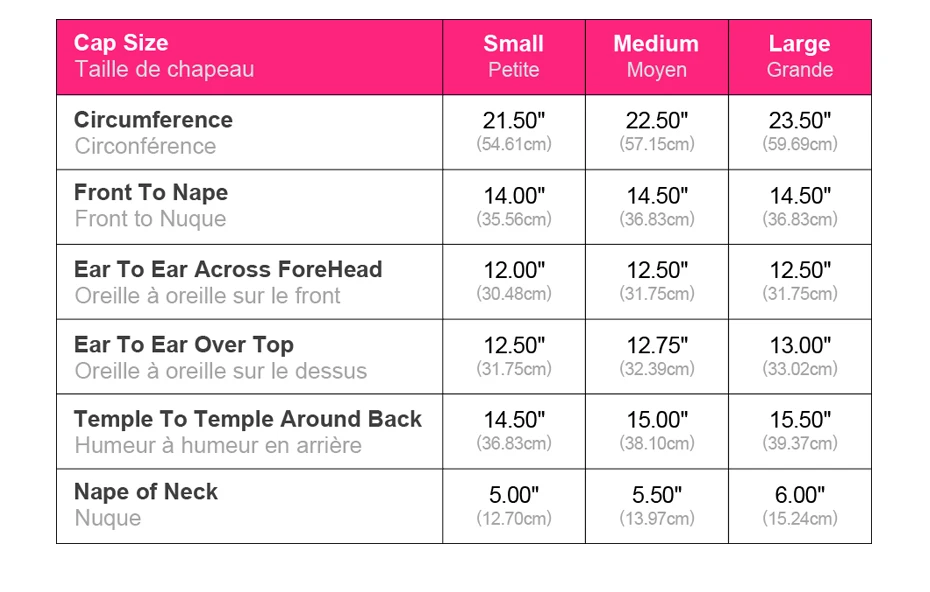Select the Small Ear To Ear Across ForeHead 12.00"
930x592 pixels.
pos(514,271)
